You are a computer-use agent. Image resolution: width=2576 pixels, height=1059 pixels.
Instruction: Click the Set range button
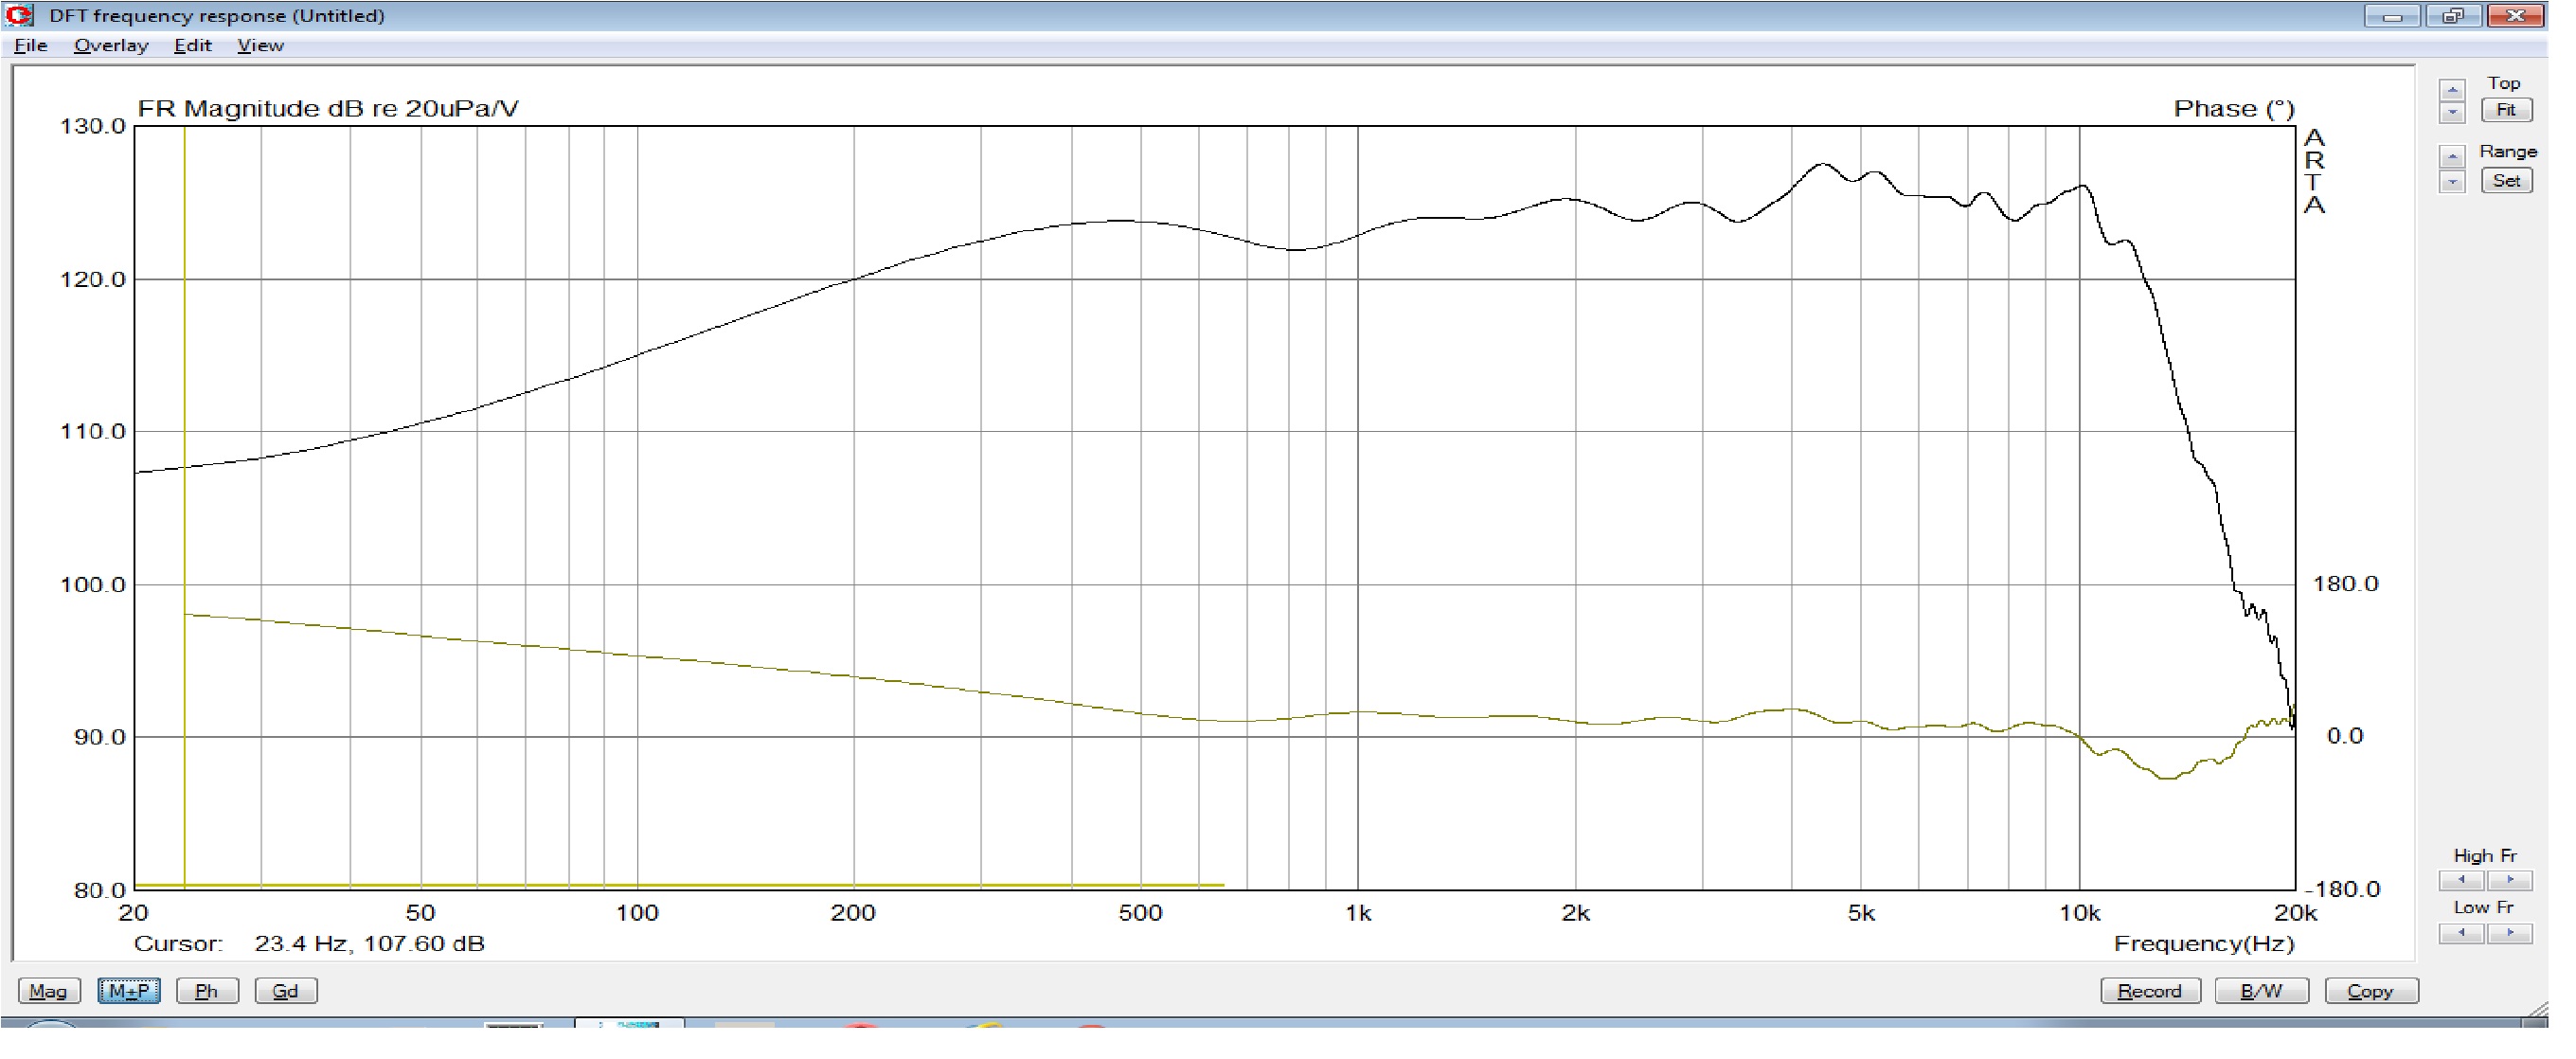pos(2505,181)
